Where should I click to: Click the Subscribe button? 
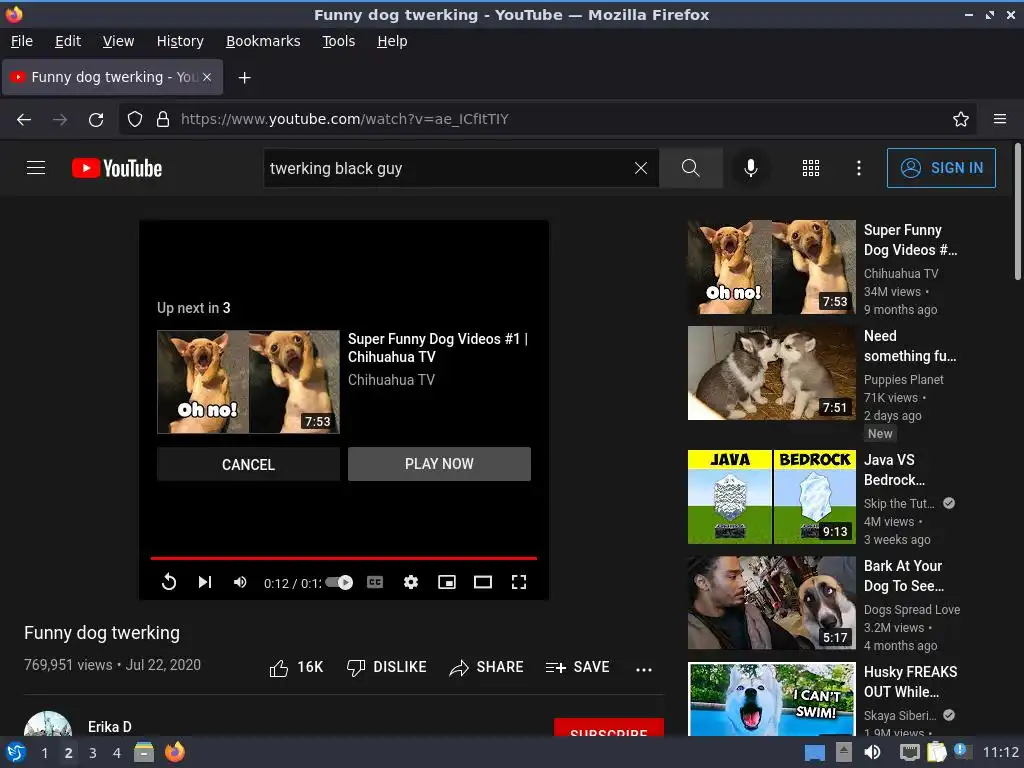609,728
